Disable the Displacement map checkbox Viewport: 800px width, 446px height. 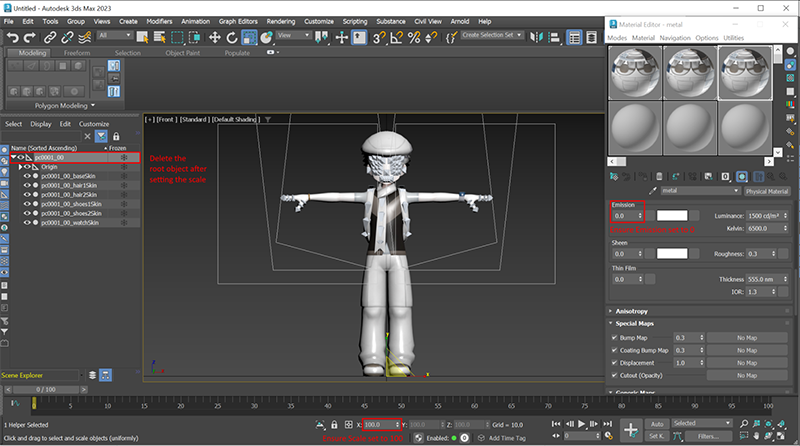pos(613,362)
